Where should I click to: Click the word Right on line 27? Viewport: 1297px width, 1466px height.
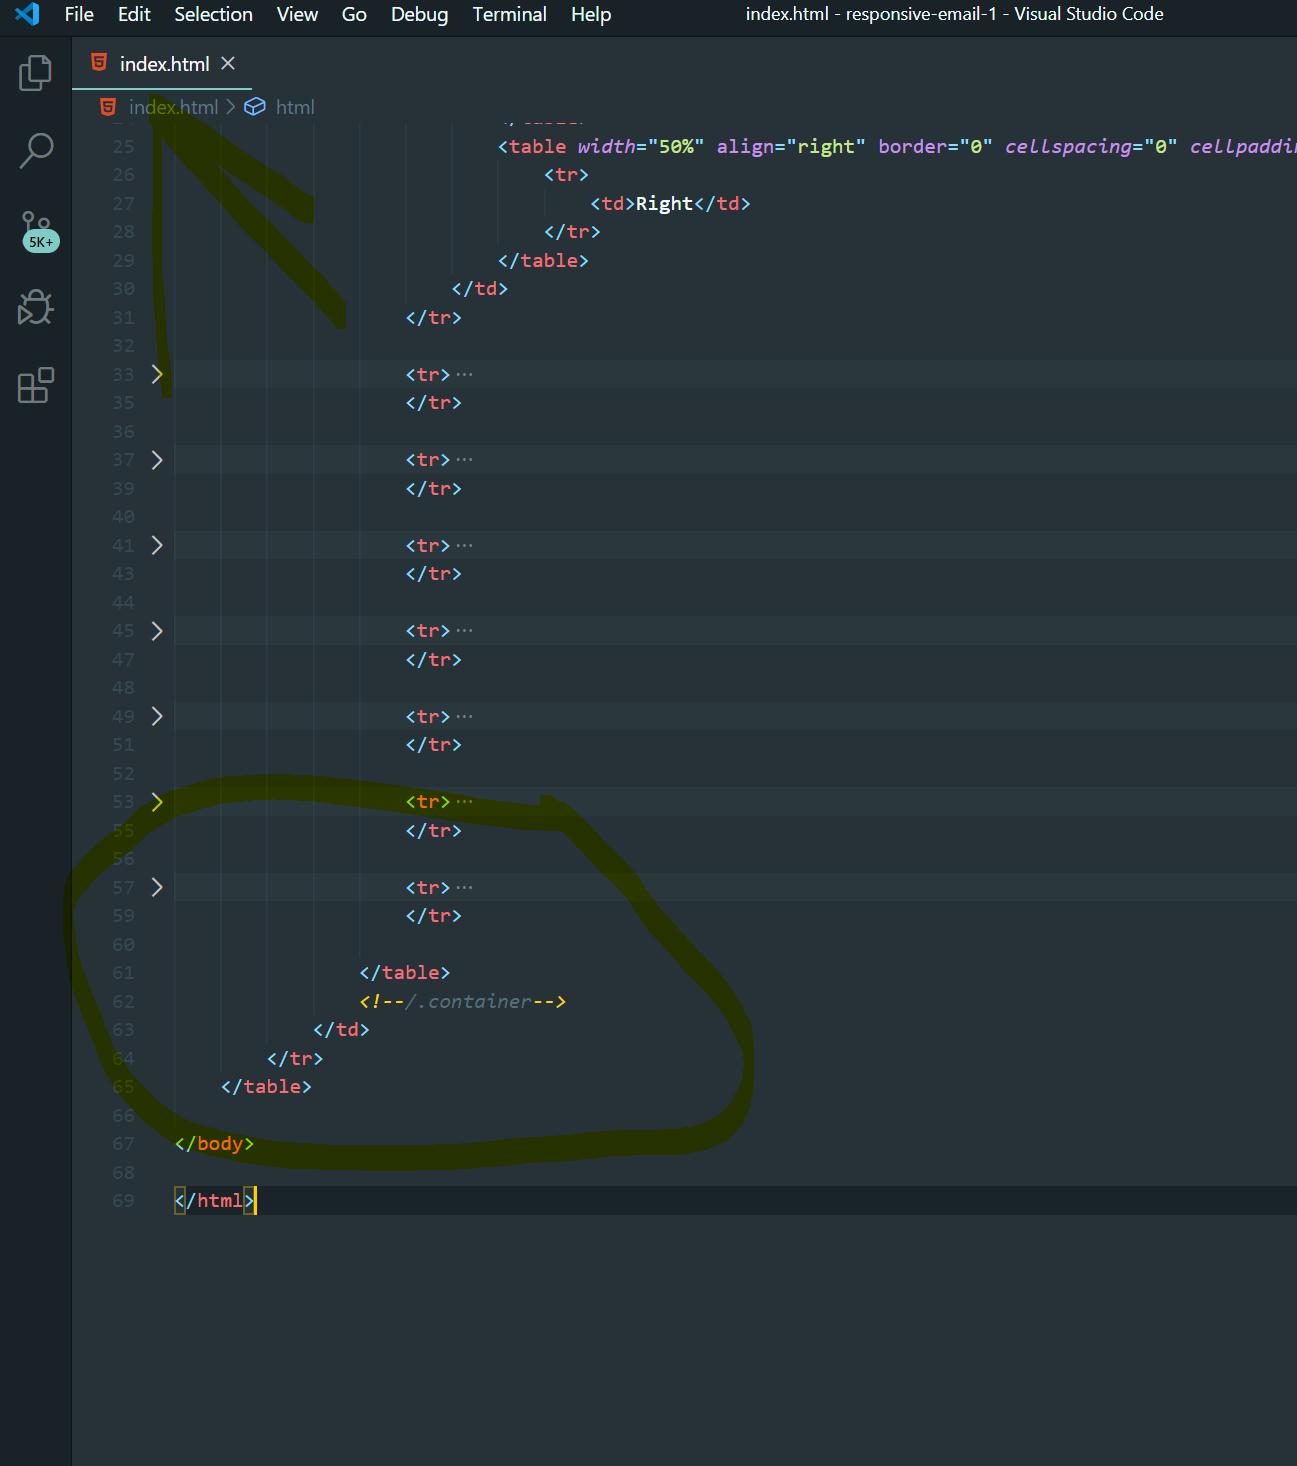coord(664,203)
